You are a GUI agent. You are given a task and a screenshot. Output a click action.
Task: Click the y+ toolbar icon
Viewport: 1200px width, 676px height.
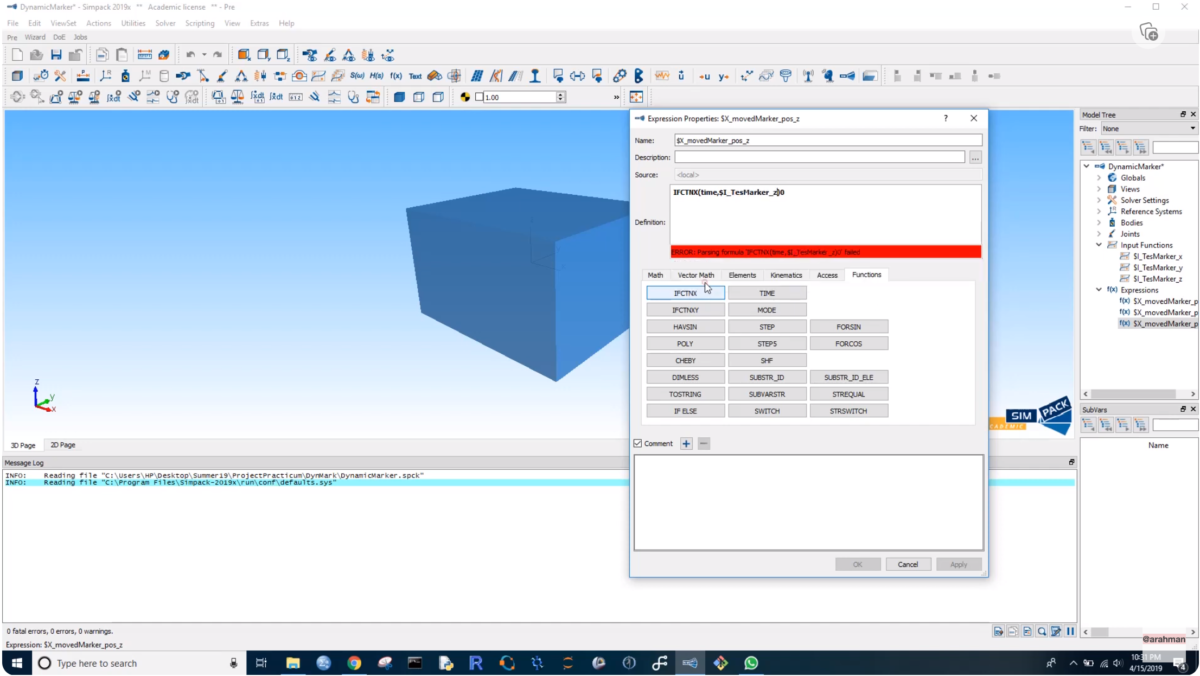723,76
